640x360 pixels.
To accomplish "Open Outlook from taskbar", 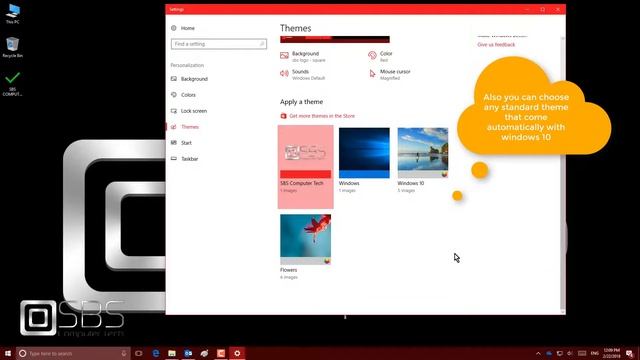I will coord(188,353).
